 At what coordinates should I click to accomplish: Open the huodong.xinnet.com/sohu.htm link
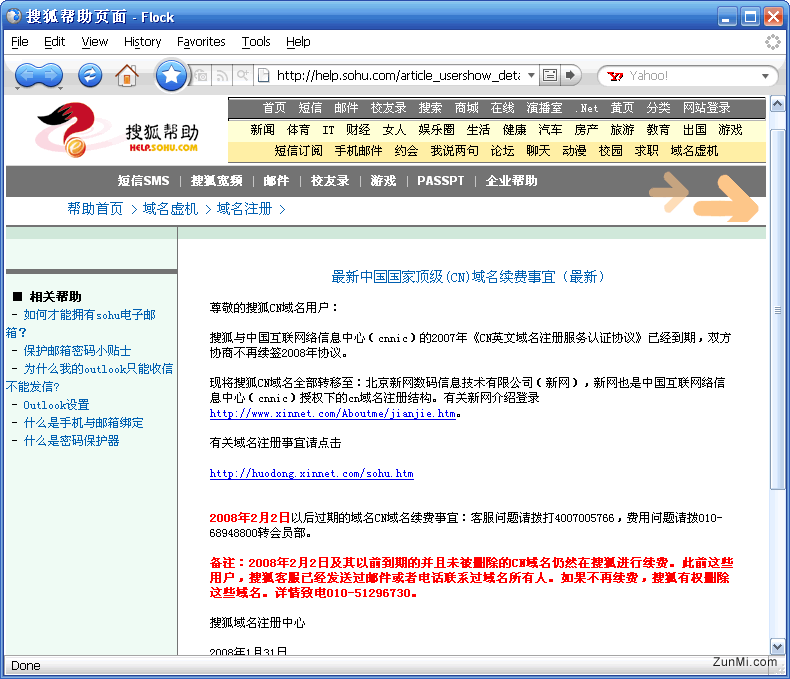[x=311, y=474]
